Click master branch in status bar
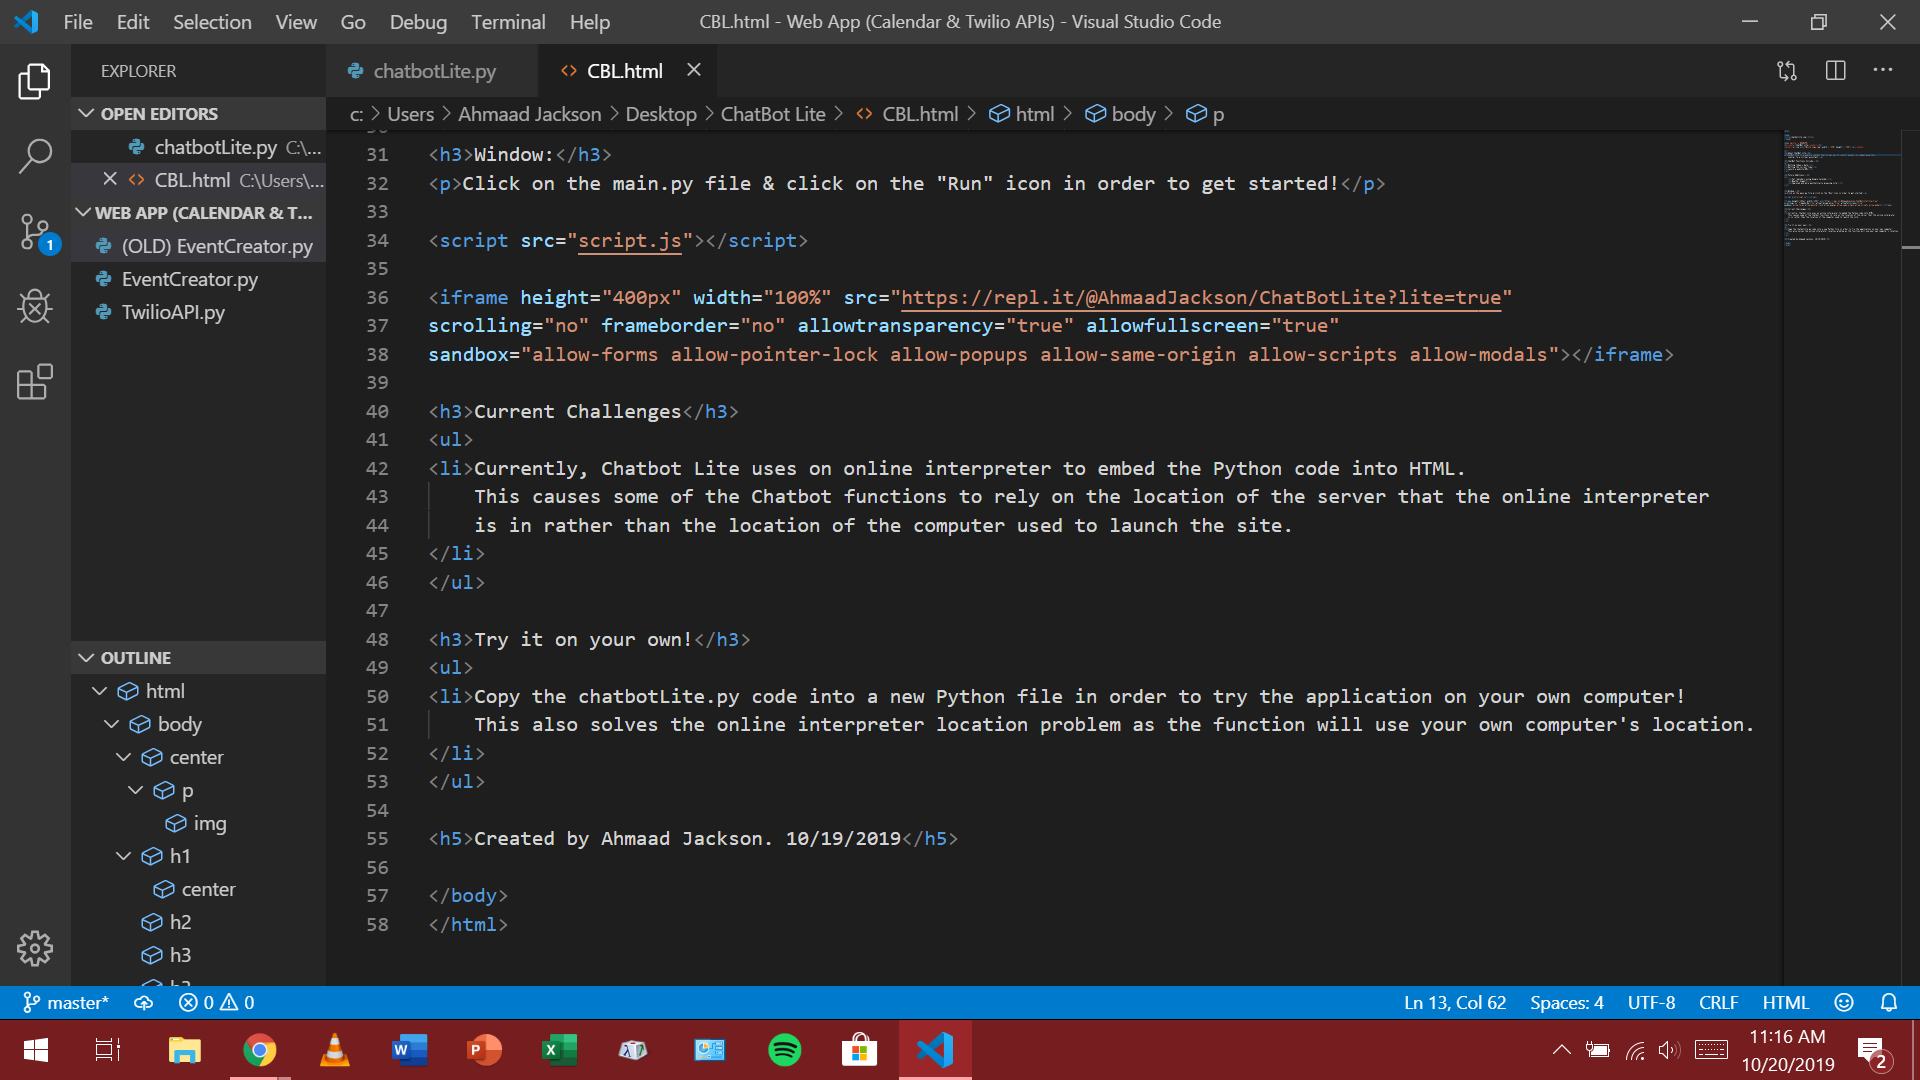1920x1080 pixels. tap(66, 1002)
